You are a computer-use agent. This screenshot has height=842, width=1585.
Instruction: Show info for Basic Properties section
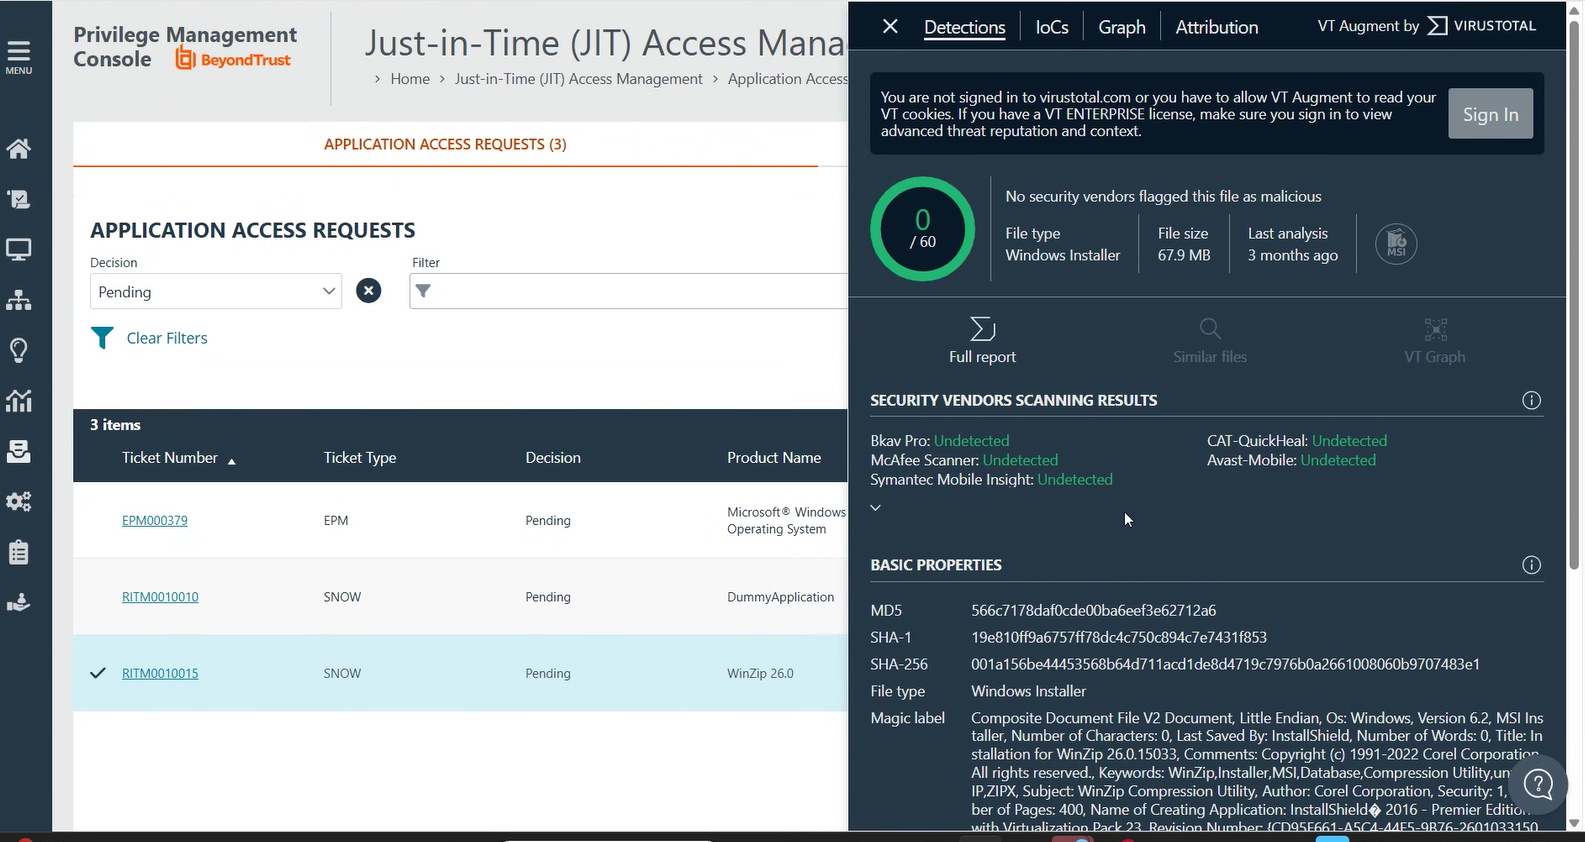pyautogui.click(x=1531, y=565)
